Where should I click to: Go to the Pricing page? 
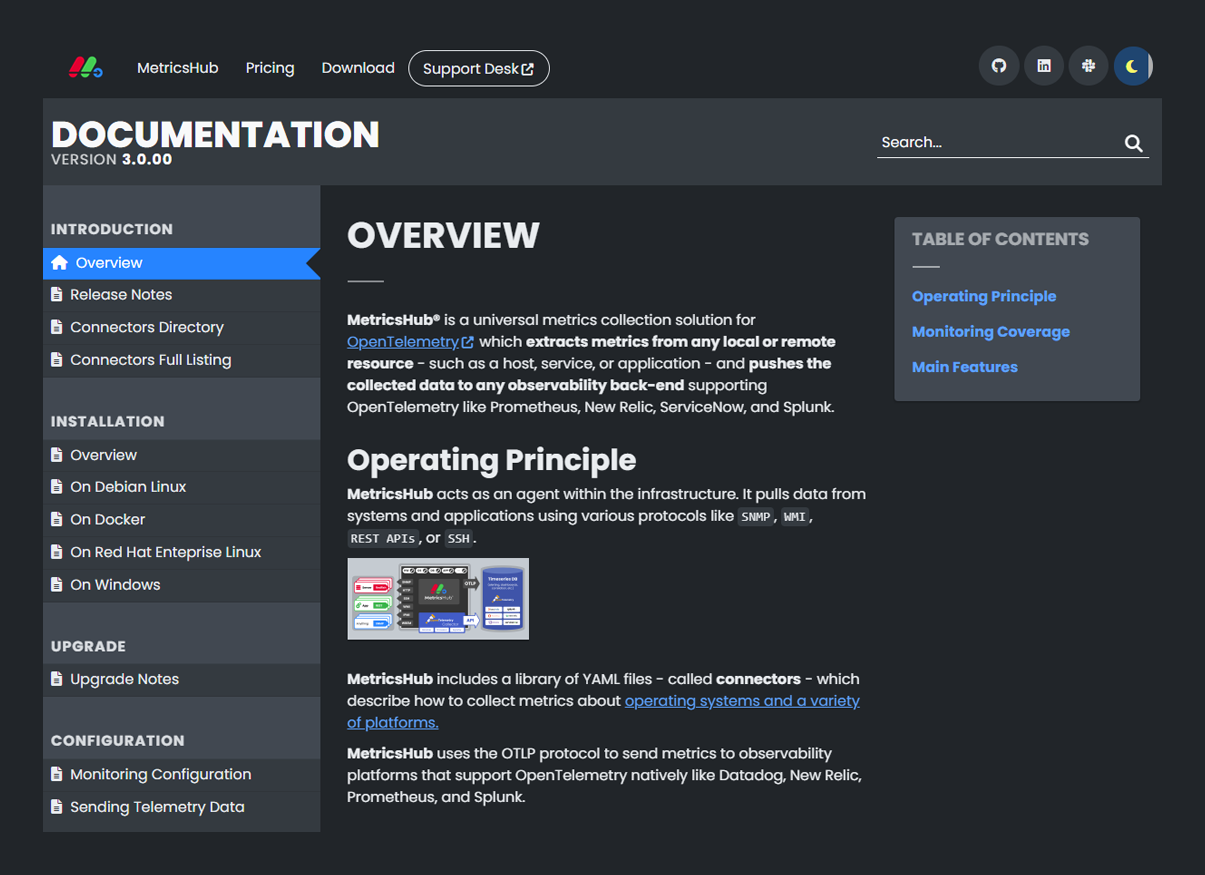(270, 68)
